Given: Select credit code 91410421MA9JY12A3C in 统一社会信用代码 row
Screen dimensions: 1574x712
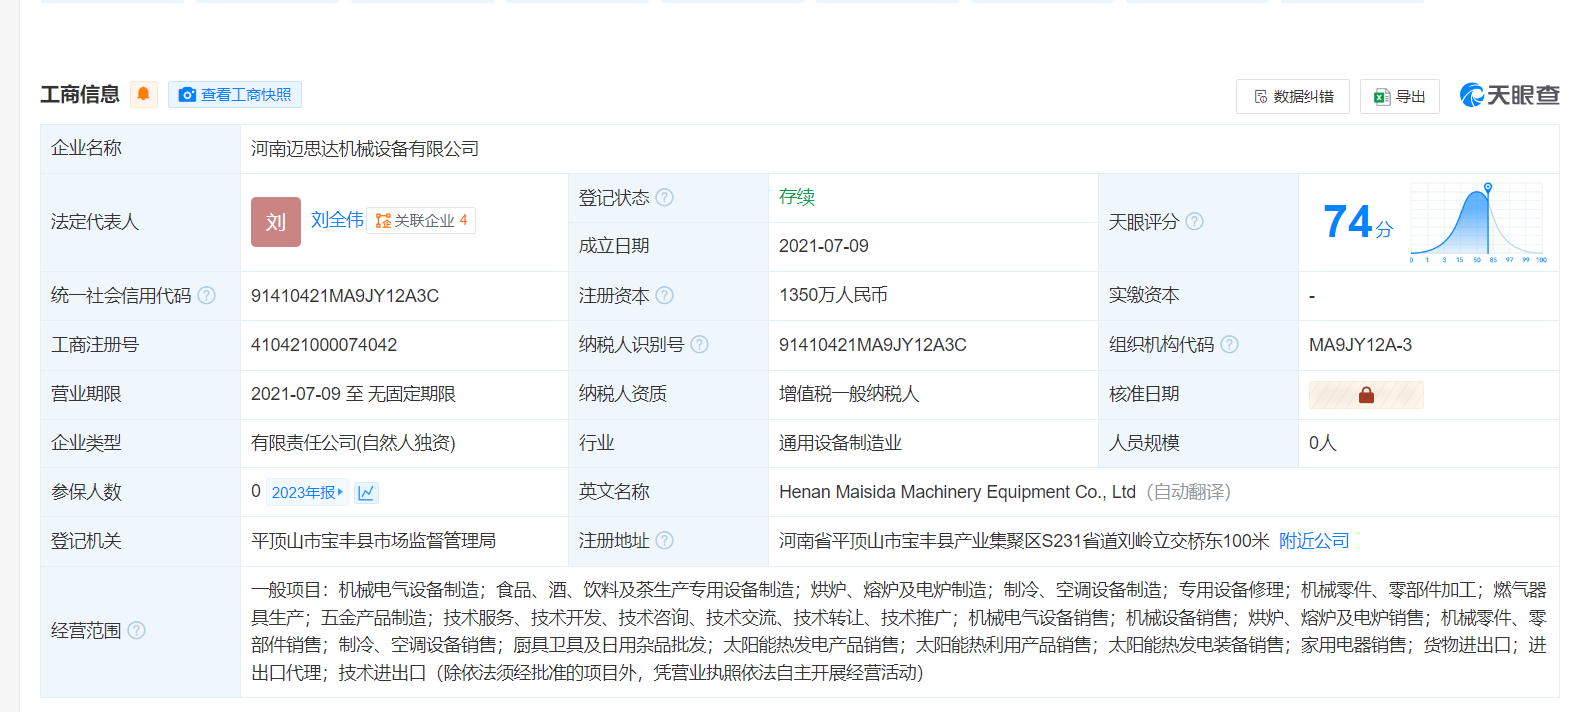Looking at the screenshot, I should [345, 296].
